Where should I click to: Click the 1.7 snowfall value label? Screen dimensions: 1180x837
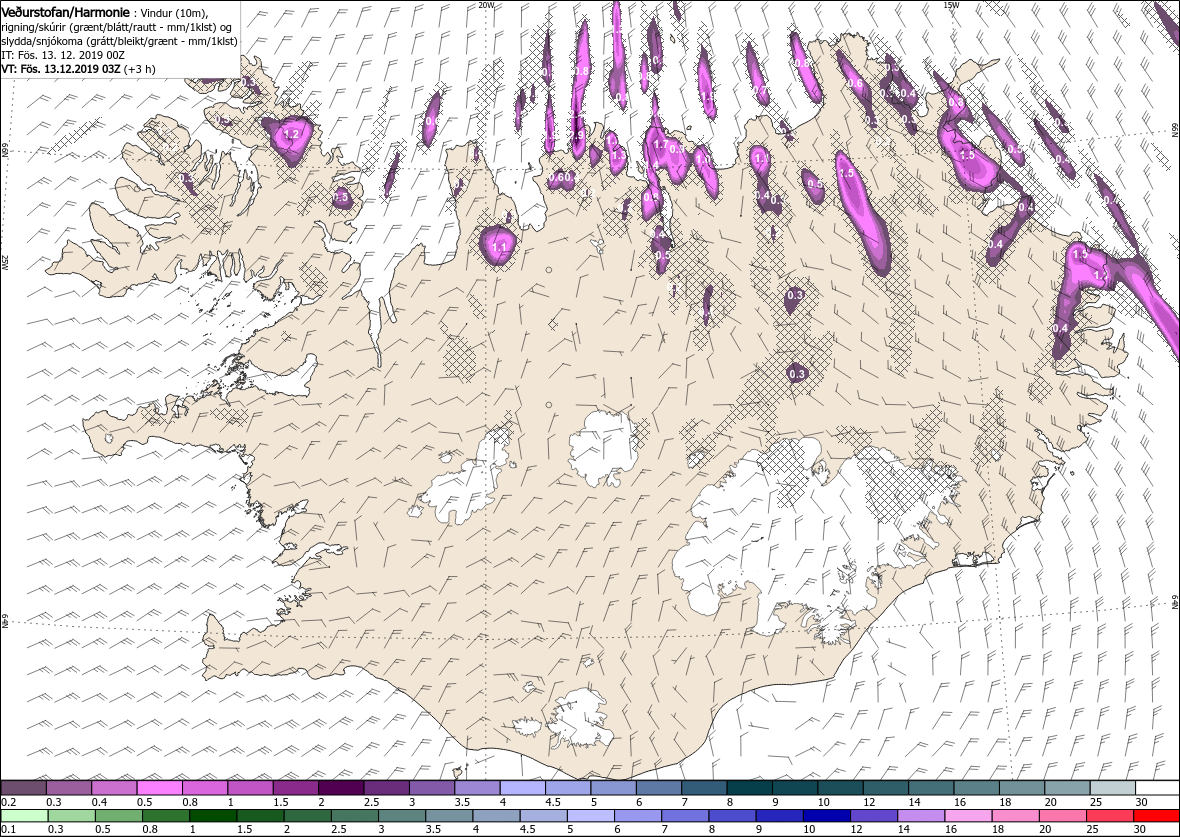tap(661, 144)
